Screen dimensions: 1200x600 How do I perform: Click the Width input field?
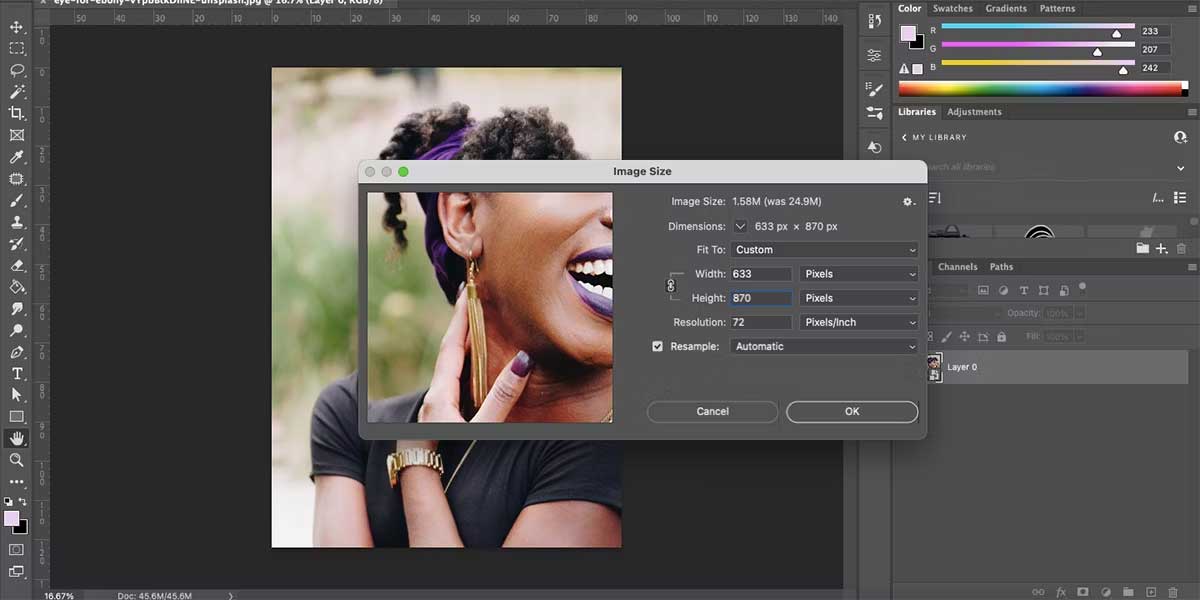tap(761, 274)
